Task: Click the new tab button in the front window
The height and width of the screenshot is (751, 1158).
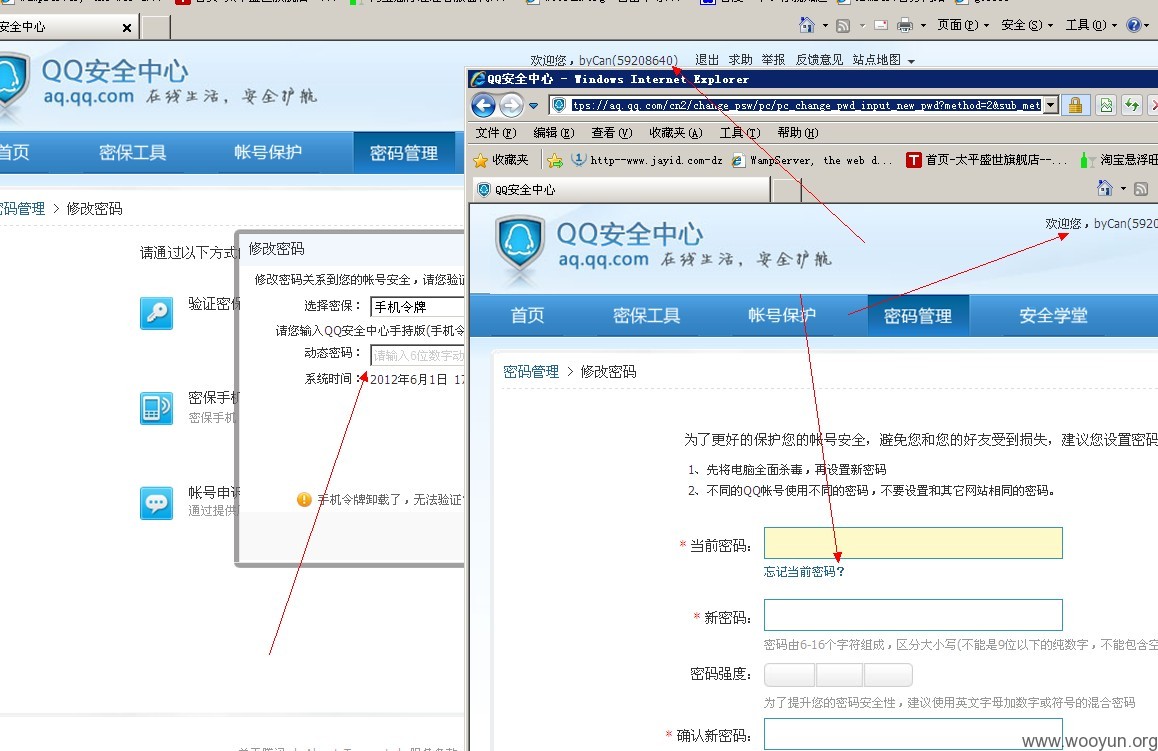Action: pos(787,191)
